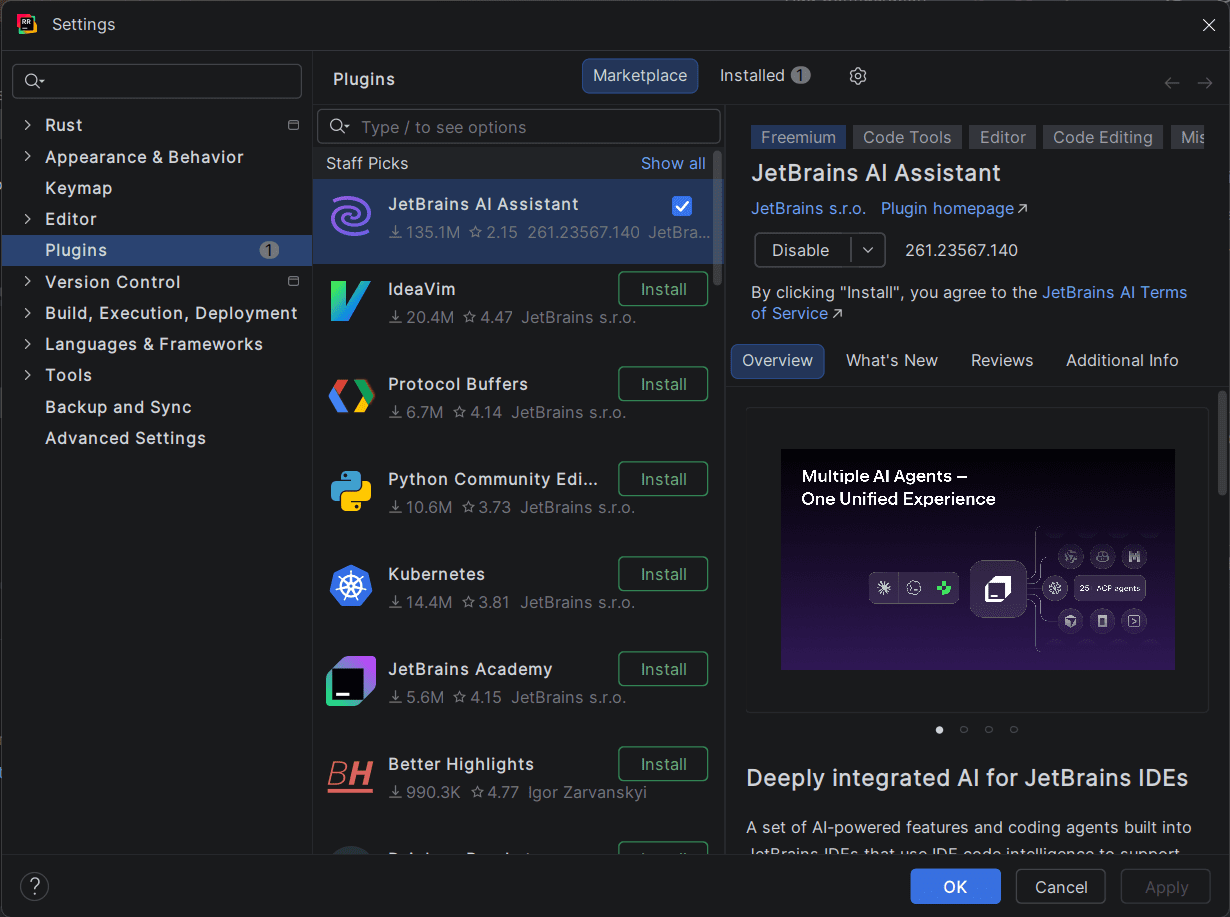The image size is (1230, 917).
Task: Select the third carousel dot indicator
Action: (x=989, y=730)
